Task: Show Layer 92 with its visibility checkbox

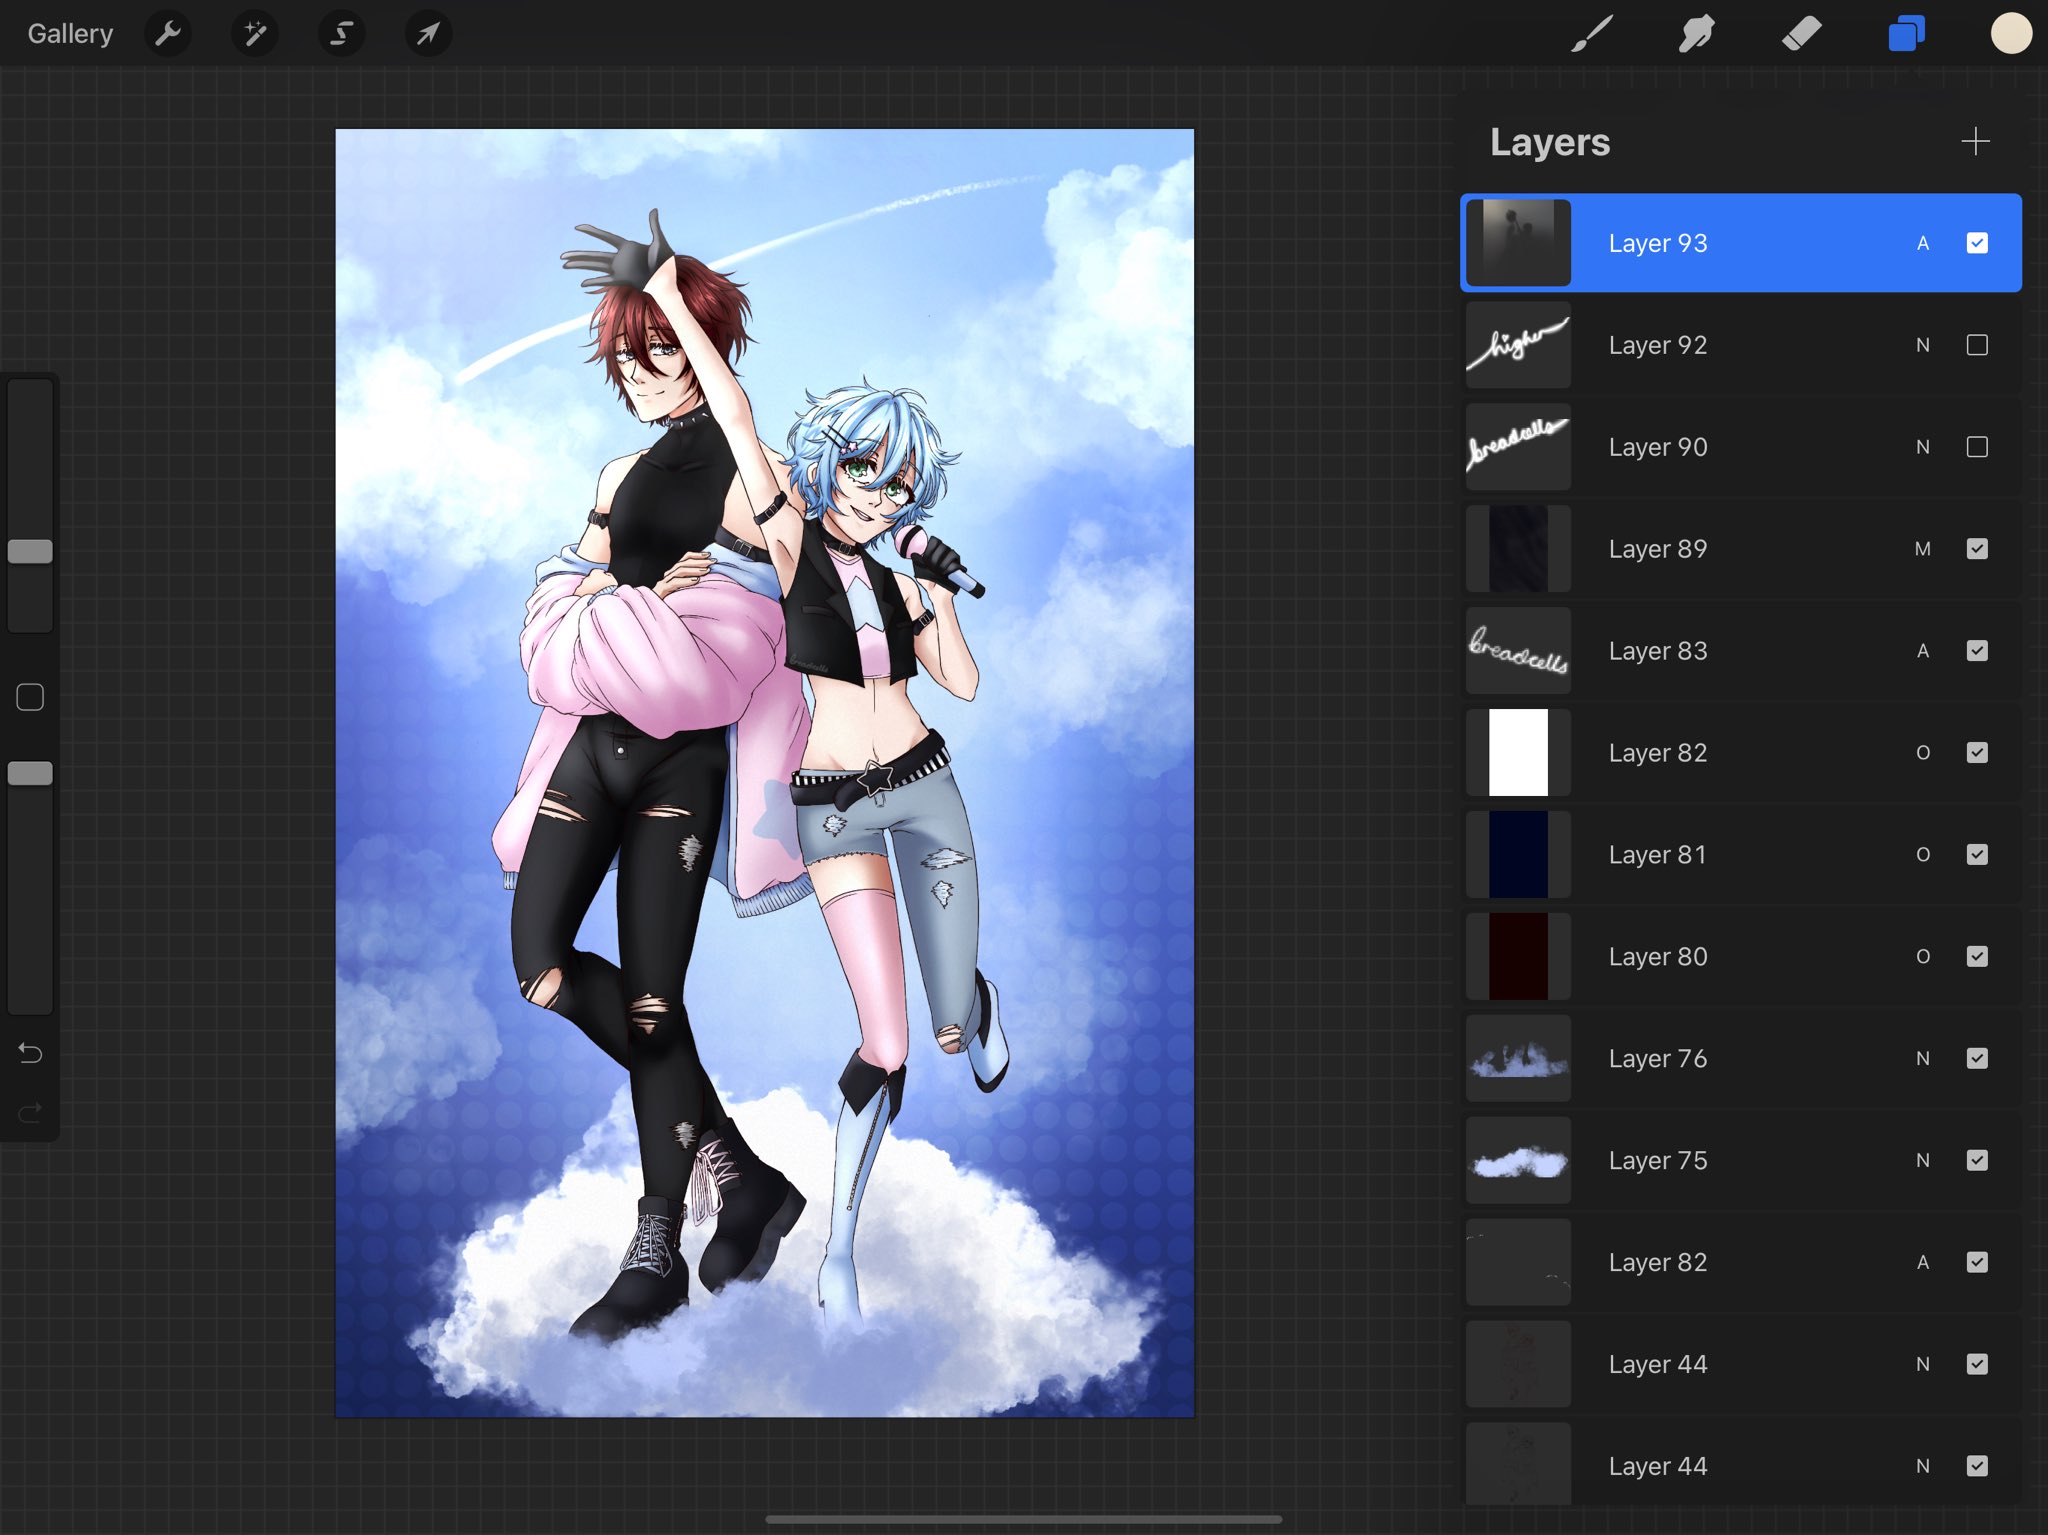Action: 1976,345
